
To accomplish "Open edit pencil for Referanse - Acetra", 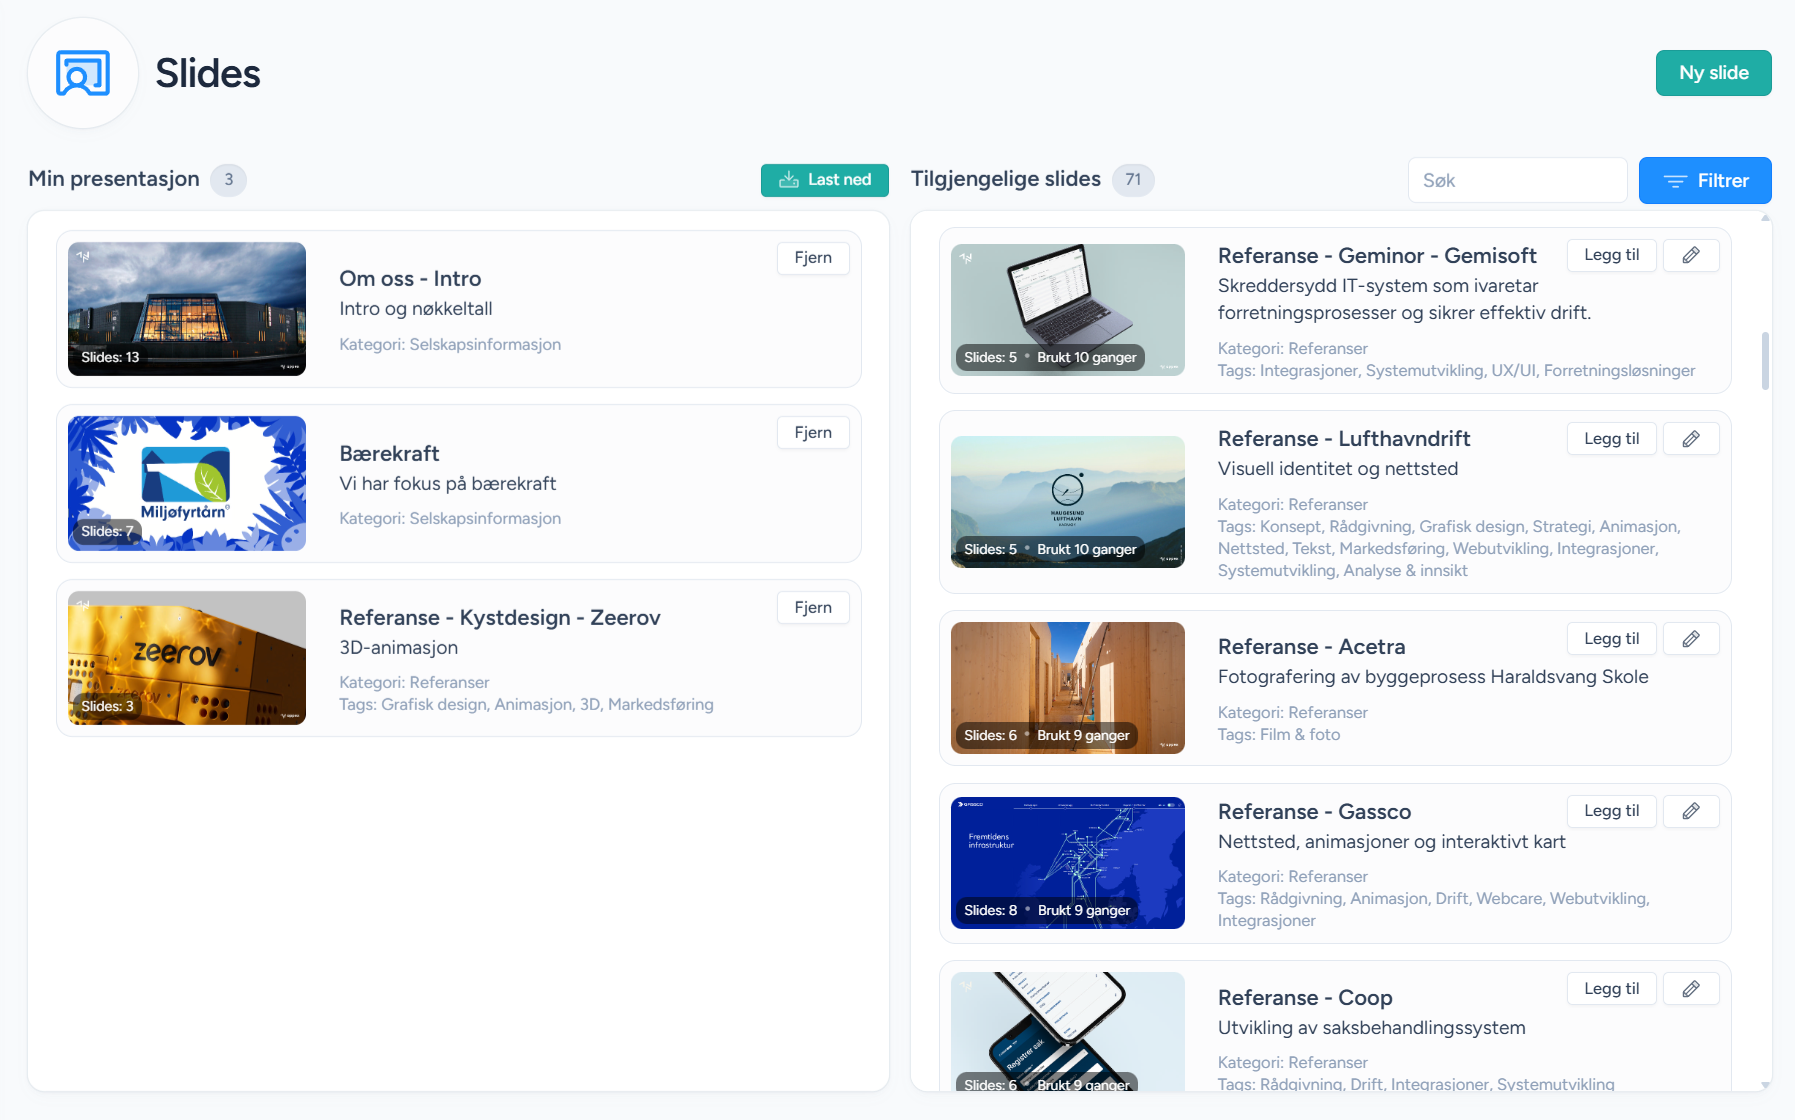I will point(1690,639).
